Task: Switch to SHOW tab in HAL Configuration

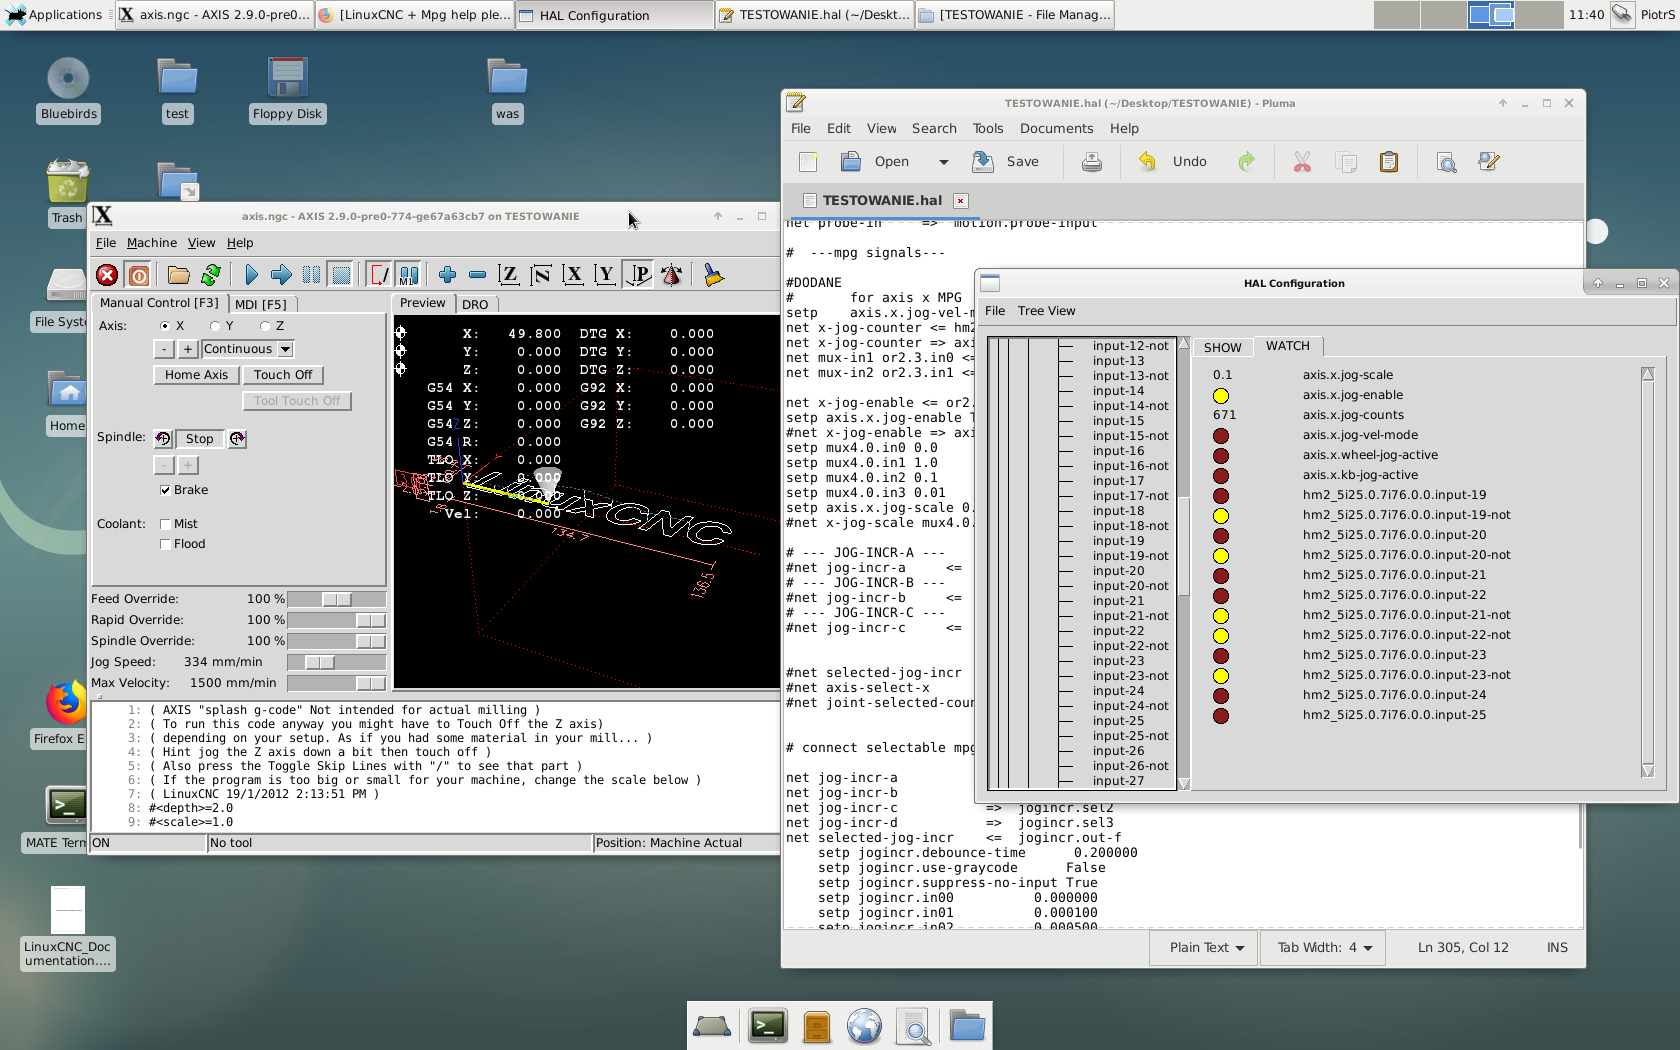Action: (1222, 347)
